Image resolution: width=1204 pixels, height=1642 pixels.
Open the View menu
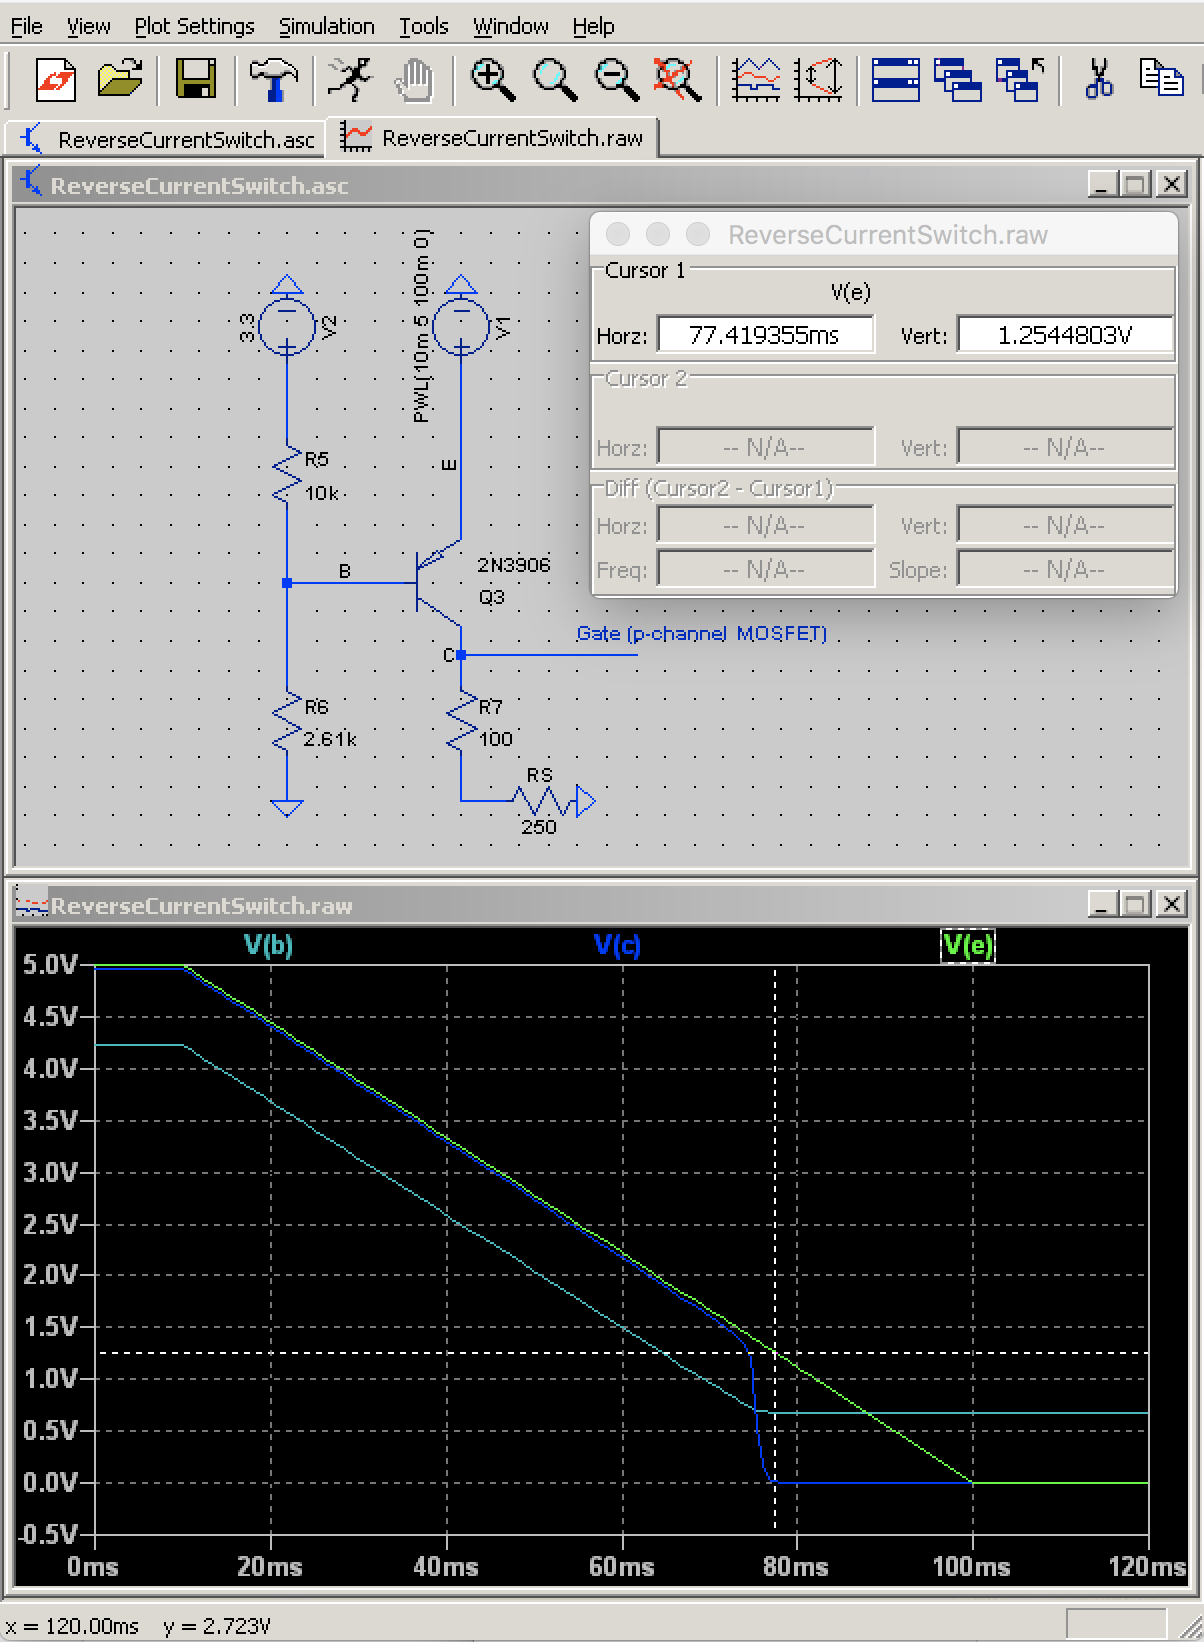(88, 26)
